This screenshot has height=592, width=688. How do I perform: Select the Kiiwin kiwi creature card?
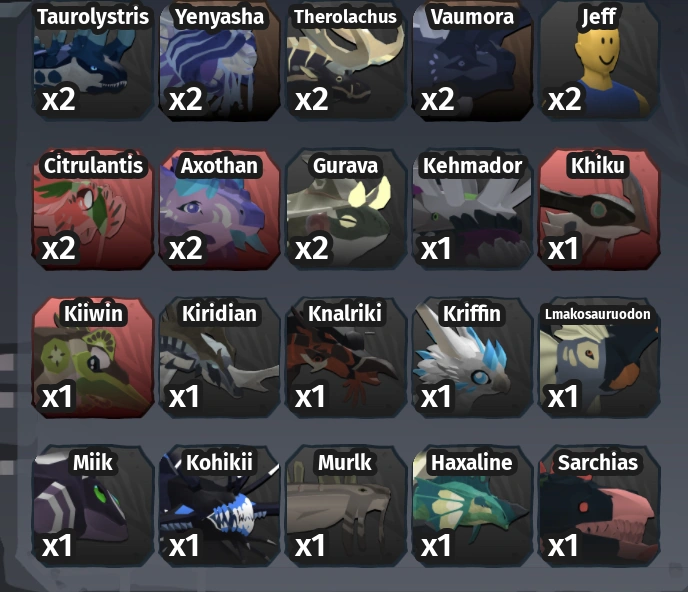(93, 358)
